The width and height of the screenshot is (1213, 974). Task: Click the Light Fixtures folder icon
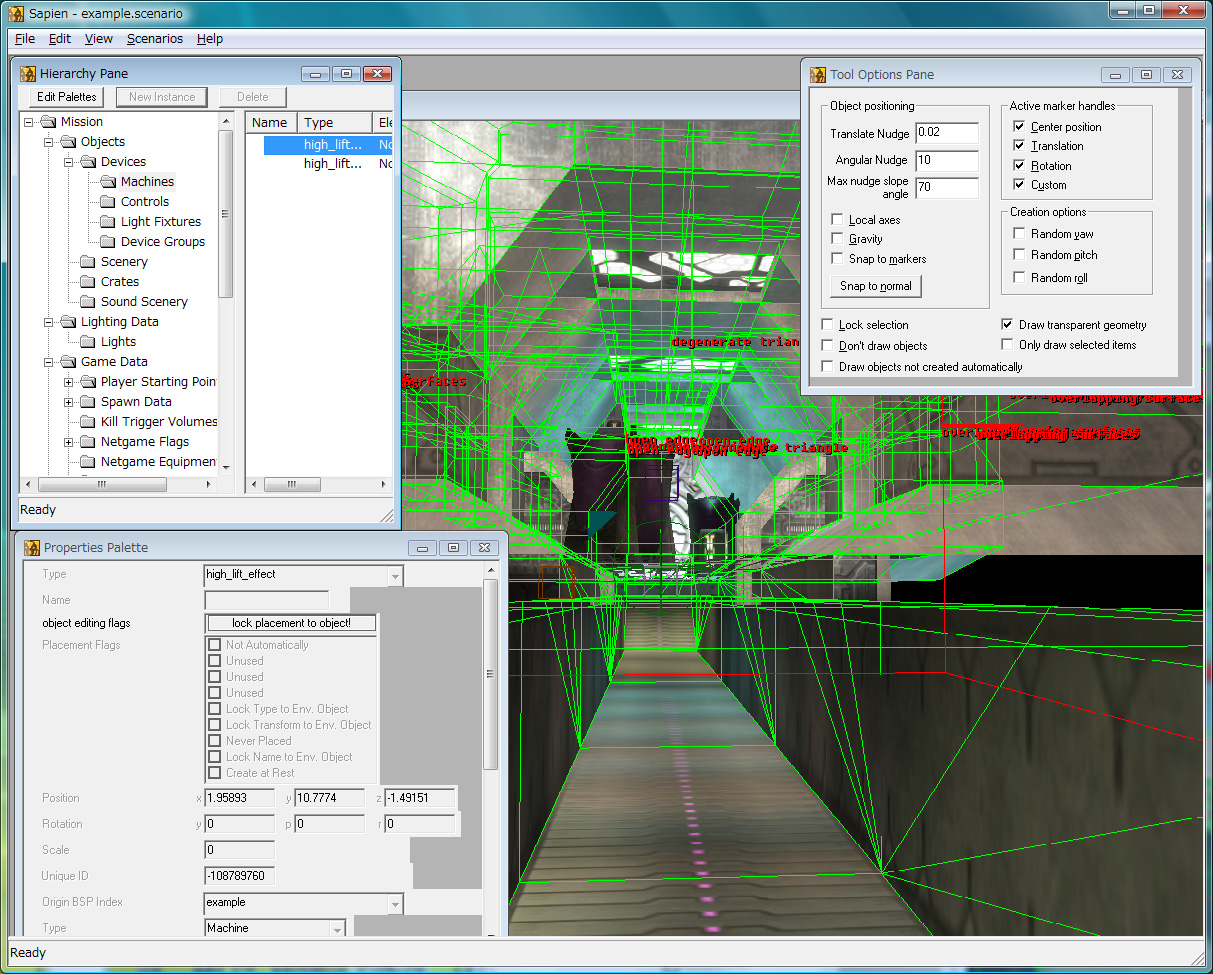pos(108,222)
